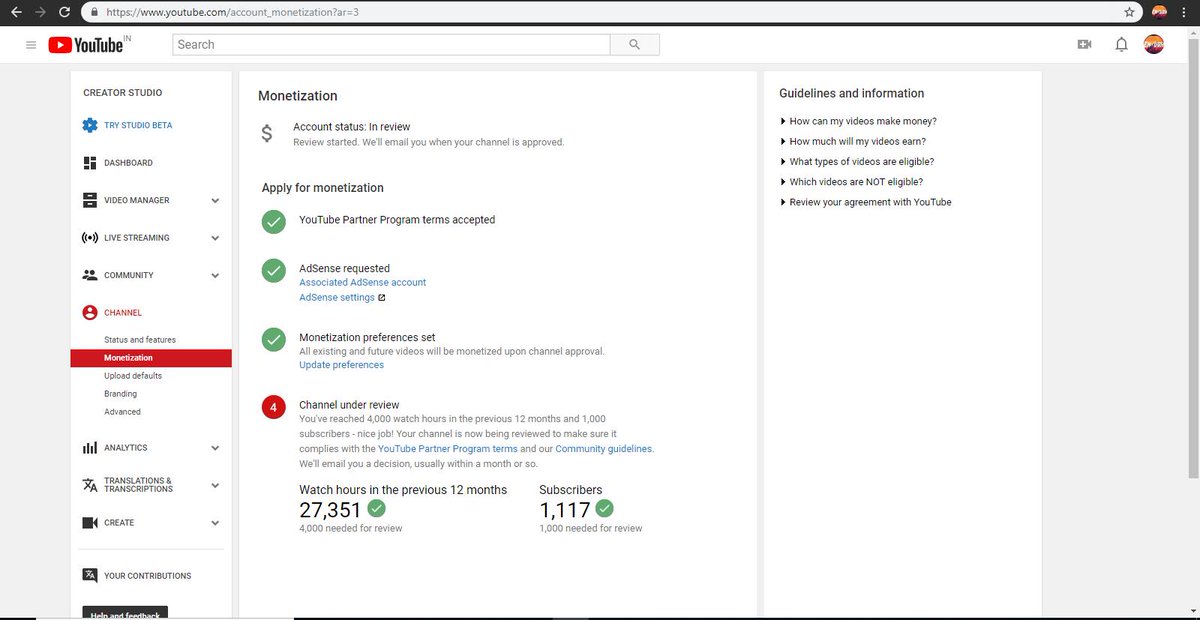The image size is (1200, 620).
Task: Click 'Account status: In review' text
Action: 352,127
